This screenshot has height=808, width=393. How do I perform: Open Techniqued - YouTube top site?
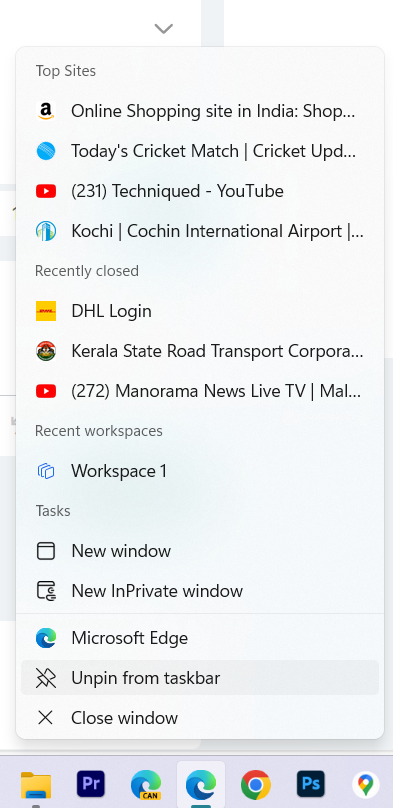(200, 191)
